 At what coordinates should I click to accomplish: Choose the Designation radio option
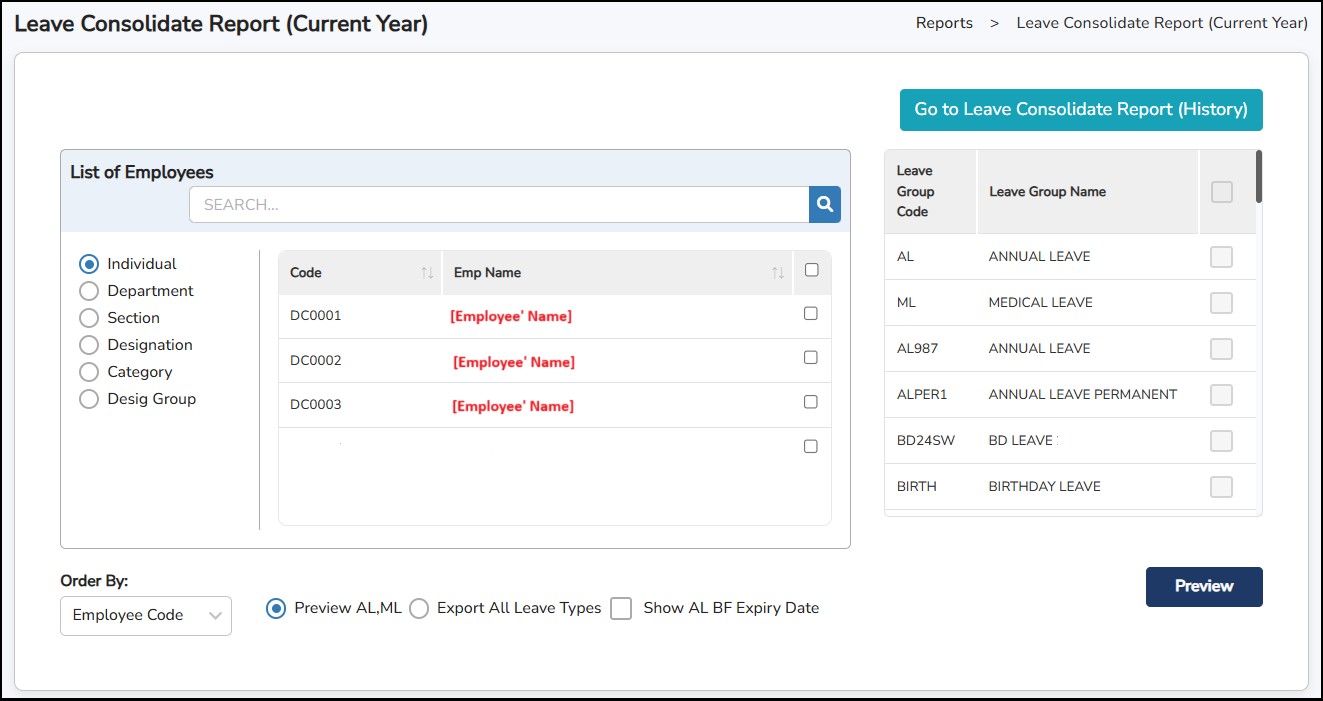tap(89, 345)
